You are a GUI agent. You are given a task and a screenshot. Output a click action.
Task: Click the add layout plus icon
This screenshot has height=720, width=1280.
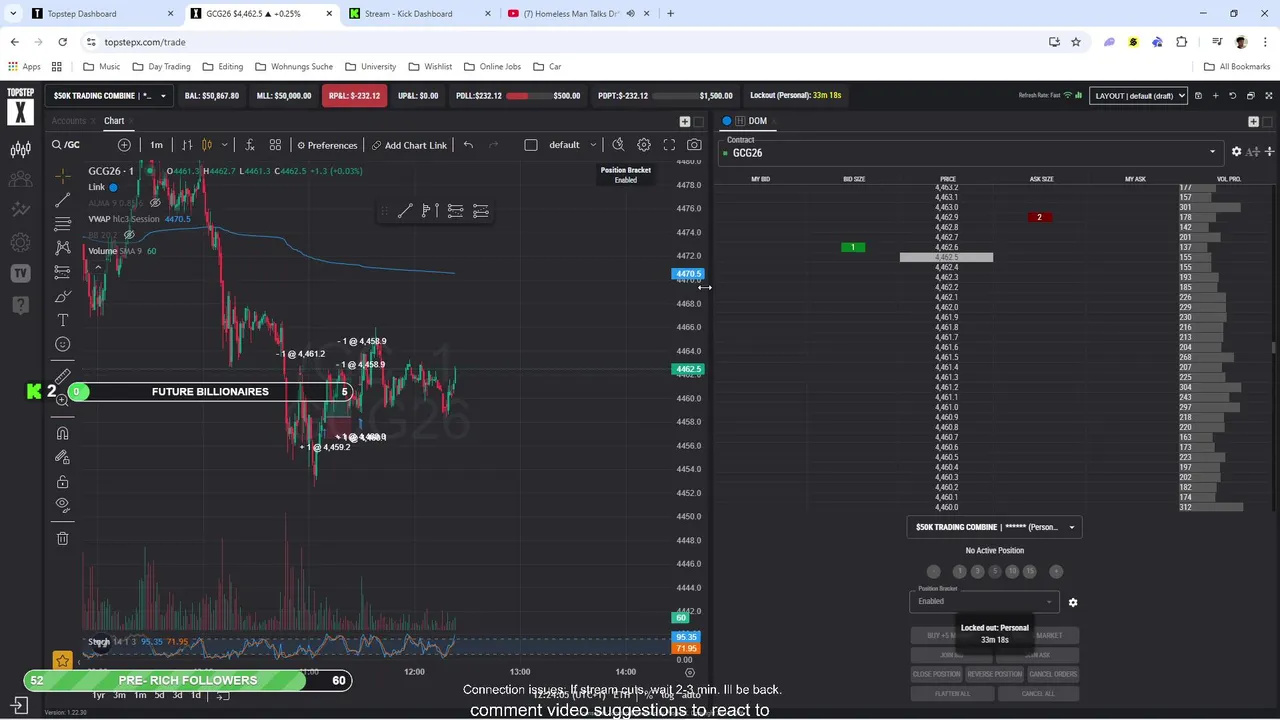1215,96
